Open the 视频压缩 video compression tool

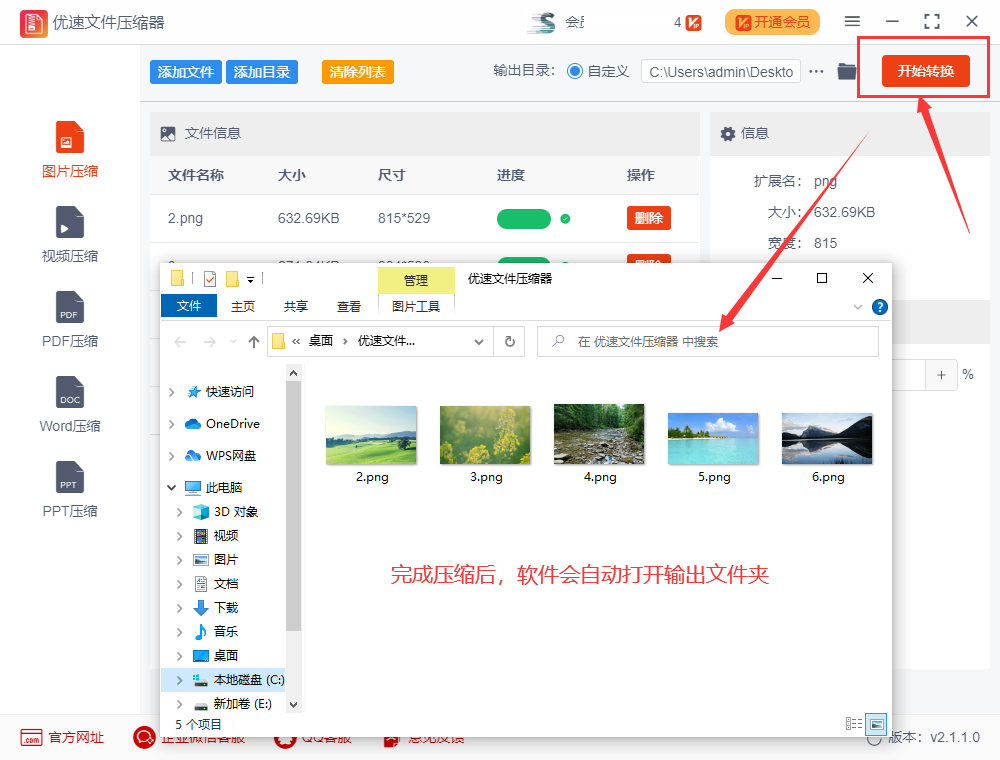click(x=70, y=223)
